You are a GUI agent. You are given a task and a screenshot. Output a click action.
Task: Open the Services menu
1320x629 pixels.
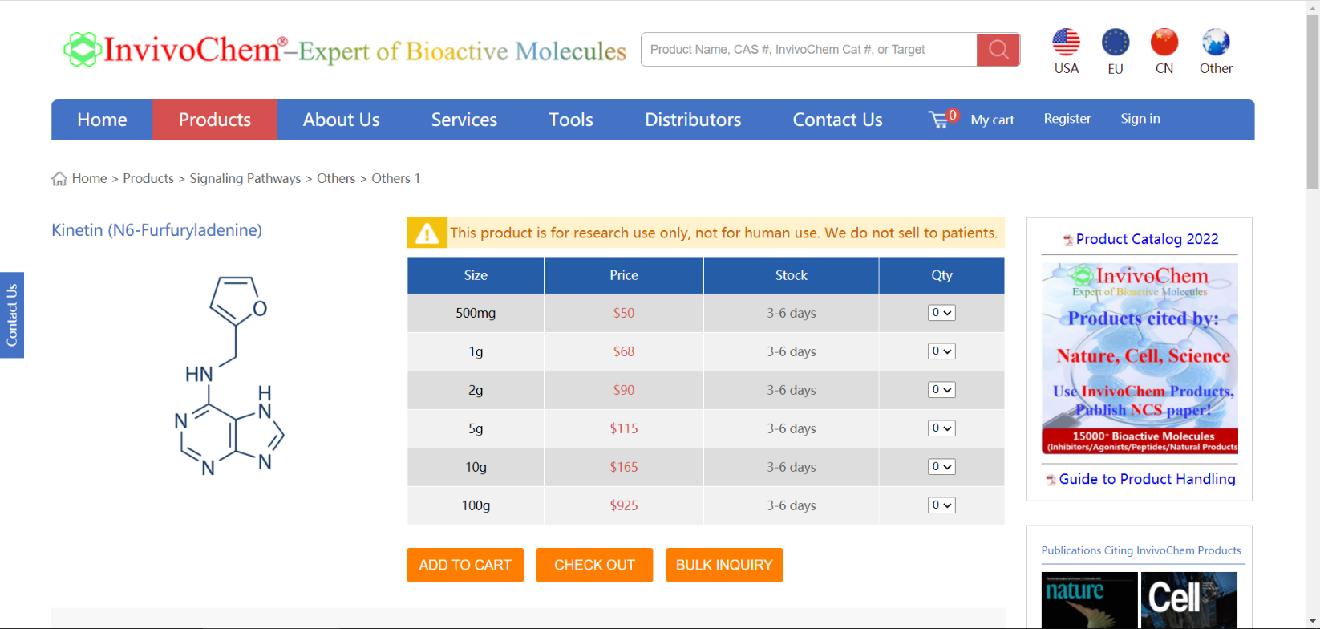[x=464, y=119]
